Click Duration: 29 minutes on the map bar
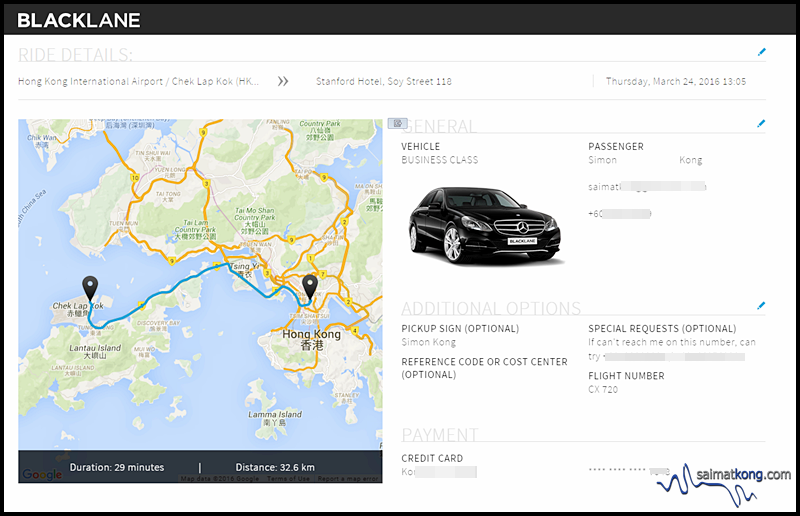Image resolution: width=800 pixels, height=516 pixels. [x=117, y=467]
